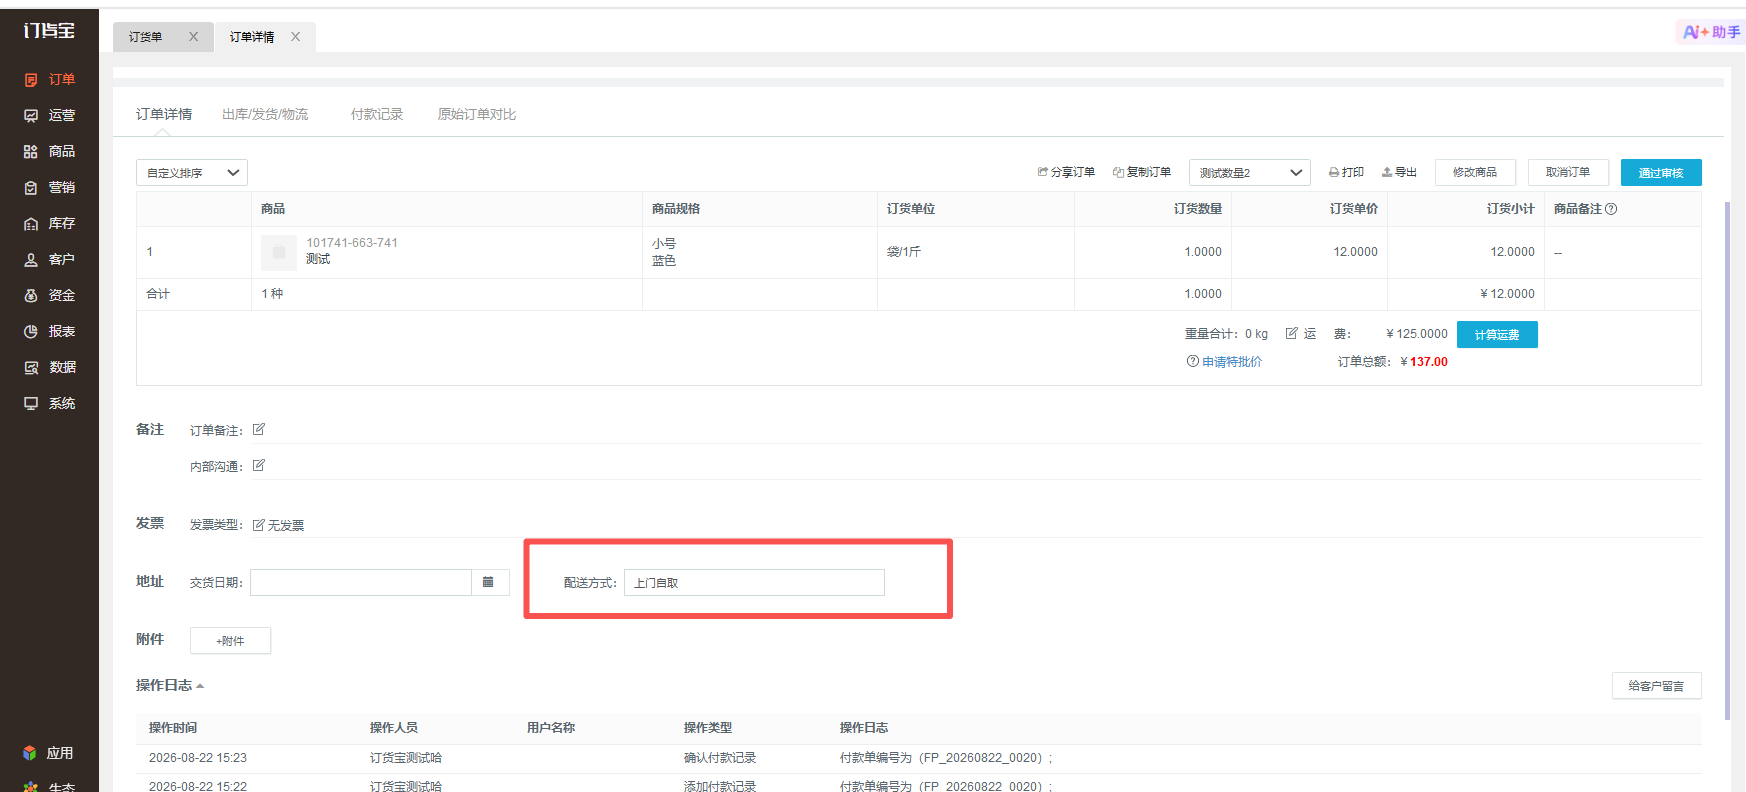
Task: Open 报表 in the sidebar
Action: (49, 331)
